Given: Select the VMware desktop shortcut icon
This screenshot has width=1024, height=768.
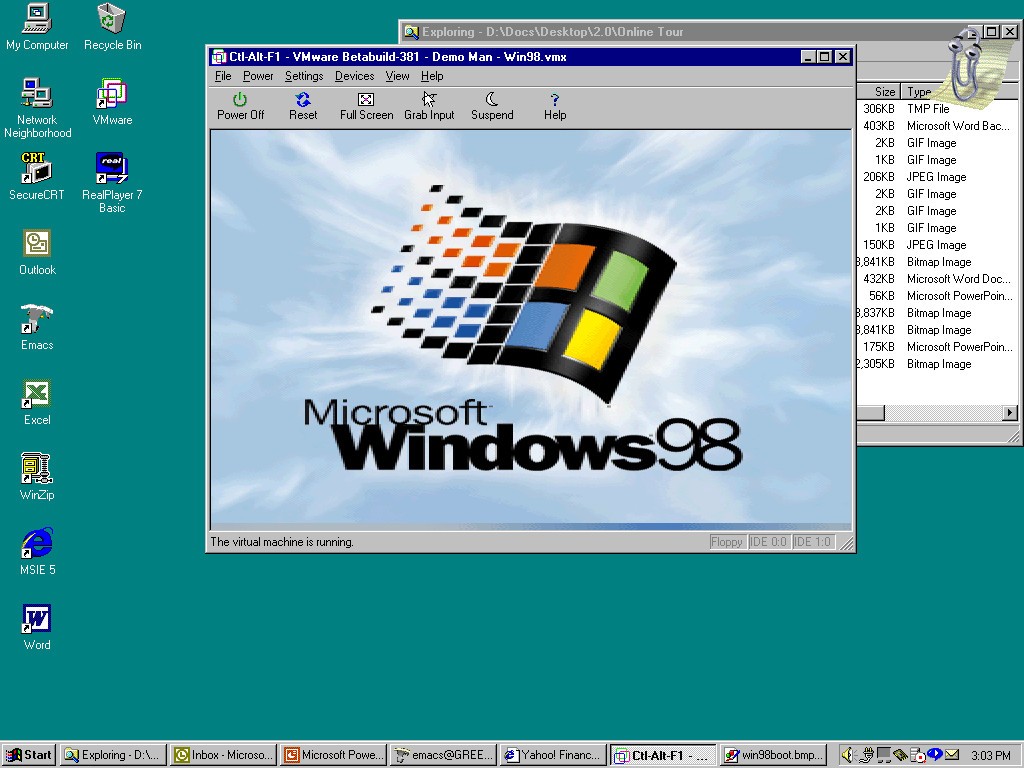Looking at the screenshot, I should [x=112, y=102].
